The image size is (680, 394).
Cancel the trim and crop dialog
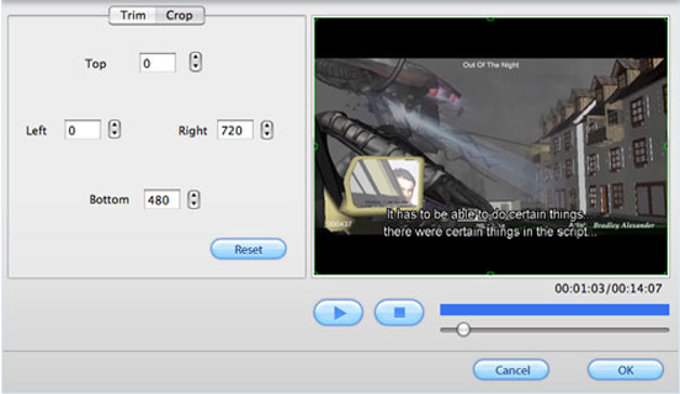click(511, 370)
